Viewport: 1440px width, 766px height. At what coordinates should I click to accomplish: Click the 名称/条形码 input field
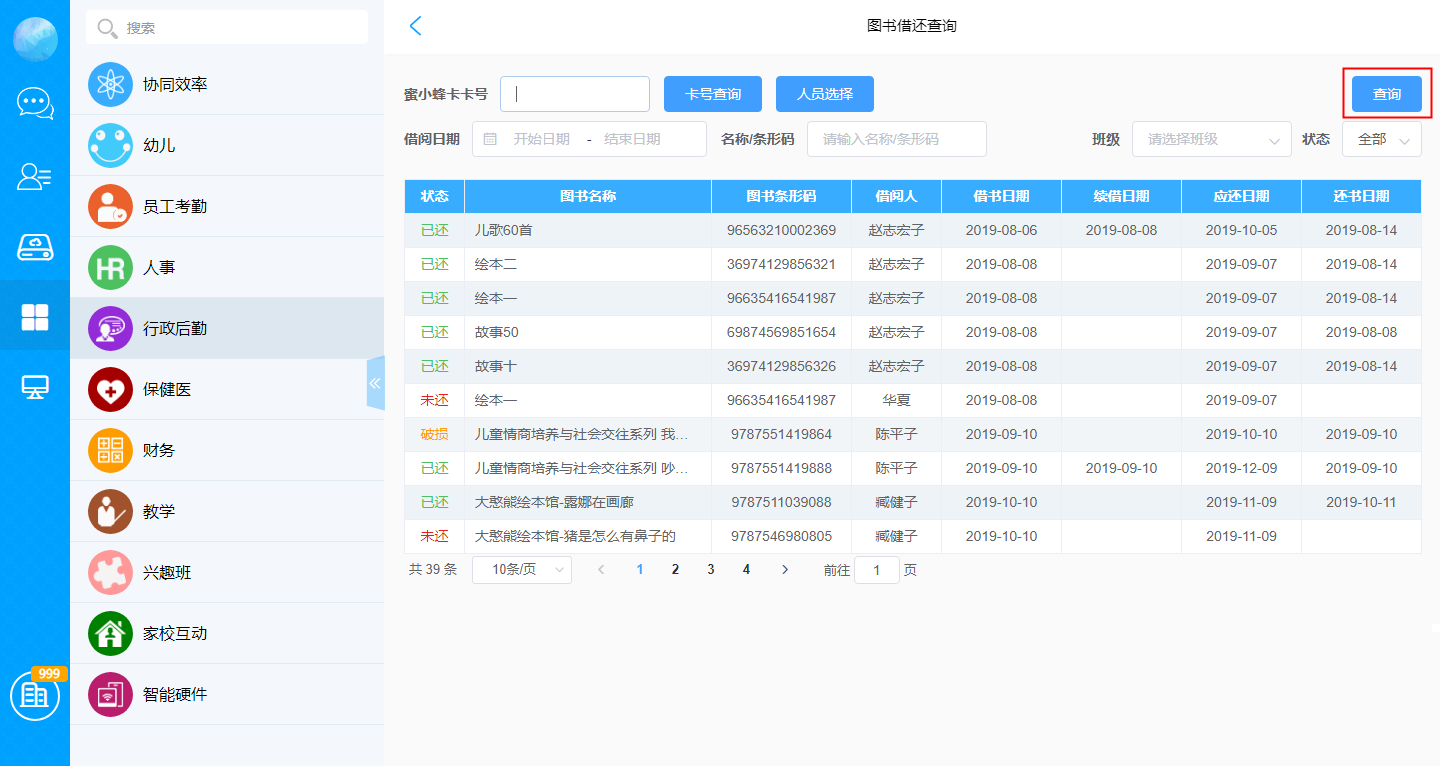tap(897, 139)
